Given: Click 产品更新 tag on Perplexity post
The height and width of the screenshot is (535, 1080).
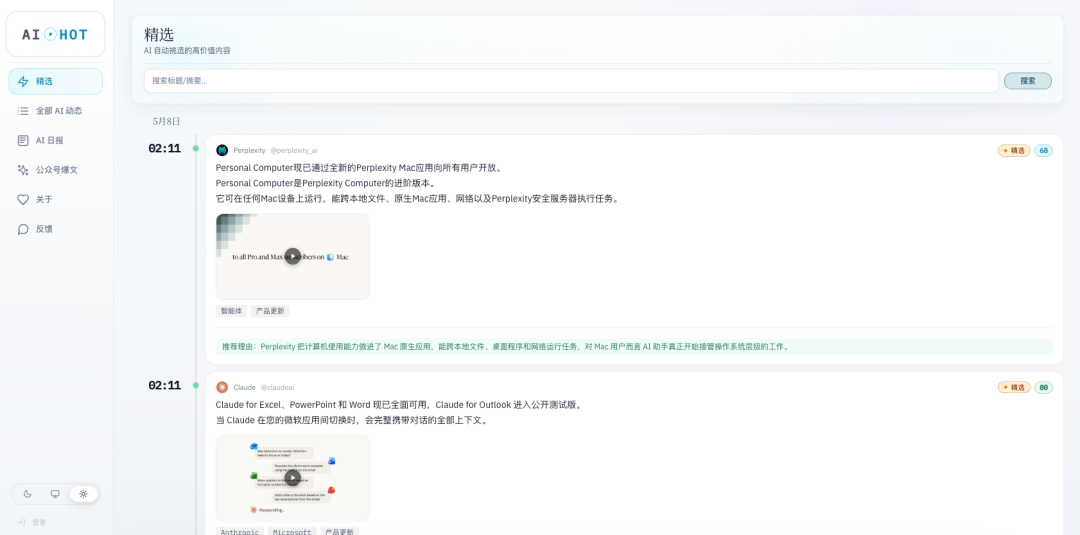Looking at the screenshot, I should tap(270, 311).
